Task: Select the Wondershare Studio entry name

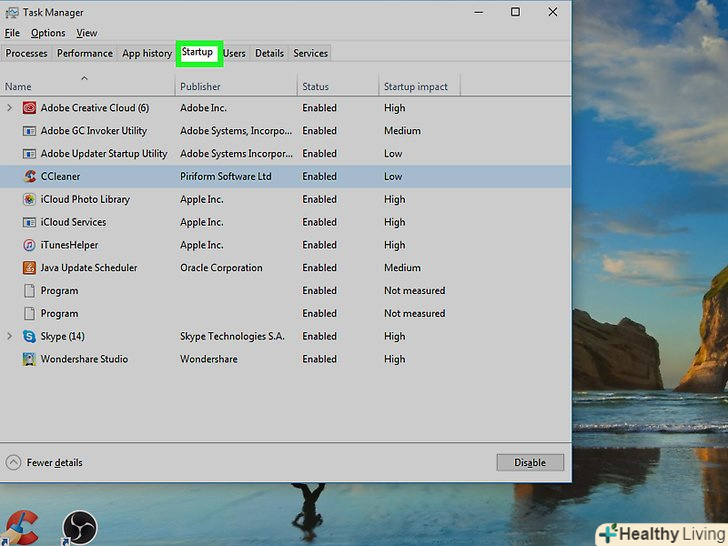Action: pos(84,359)
